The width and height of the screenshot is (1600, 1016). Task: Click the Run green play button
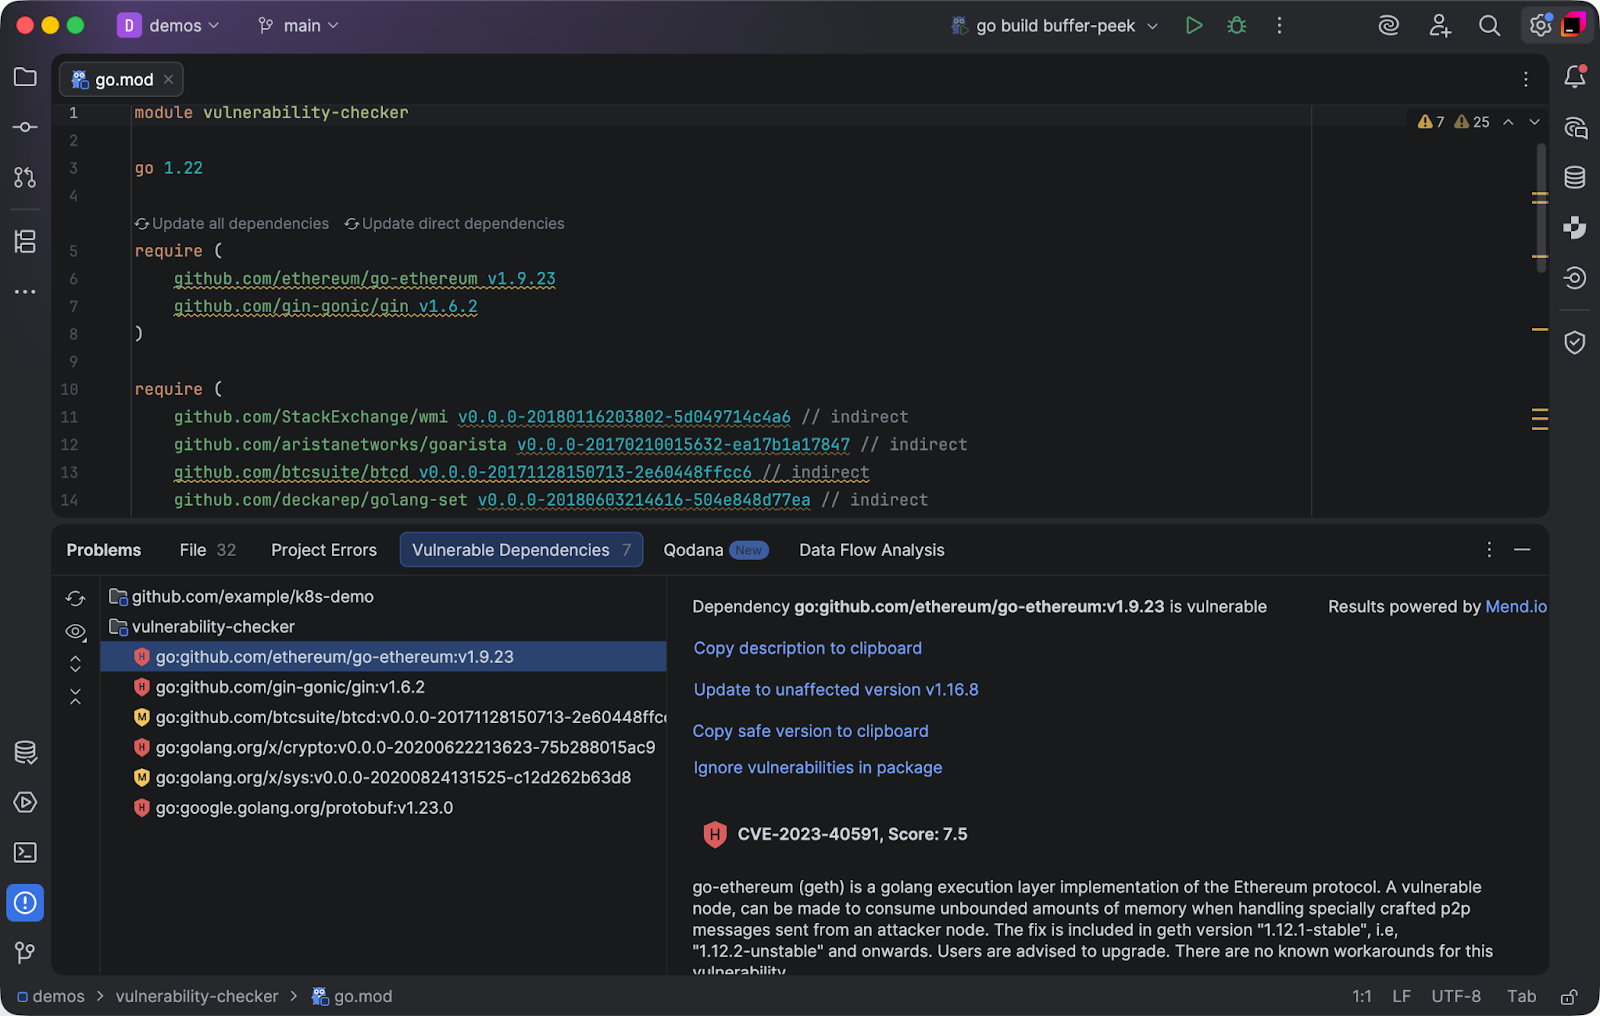click(x=1193, y=26)
